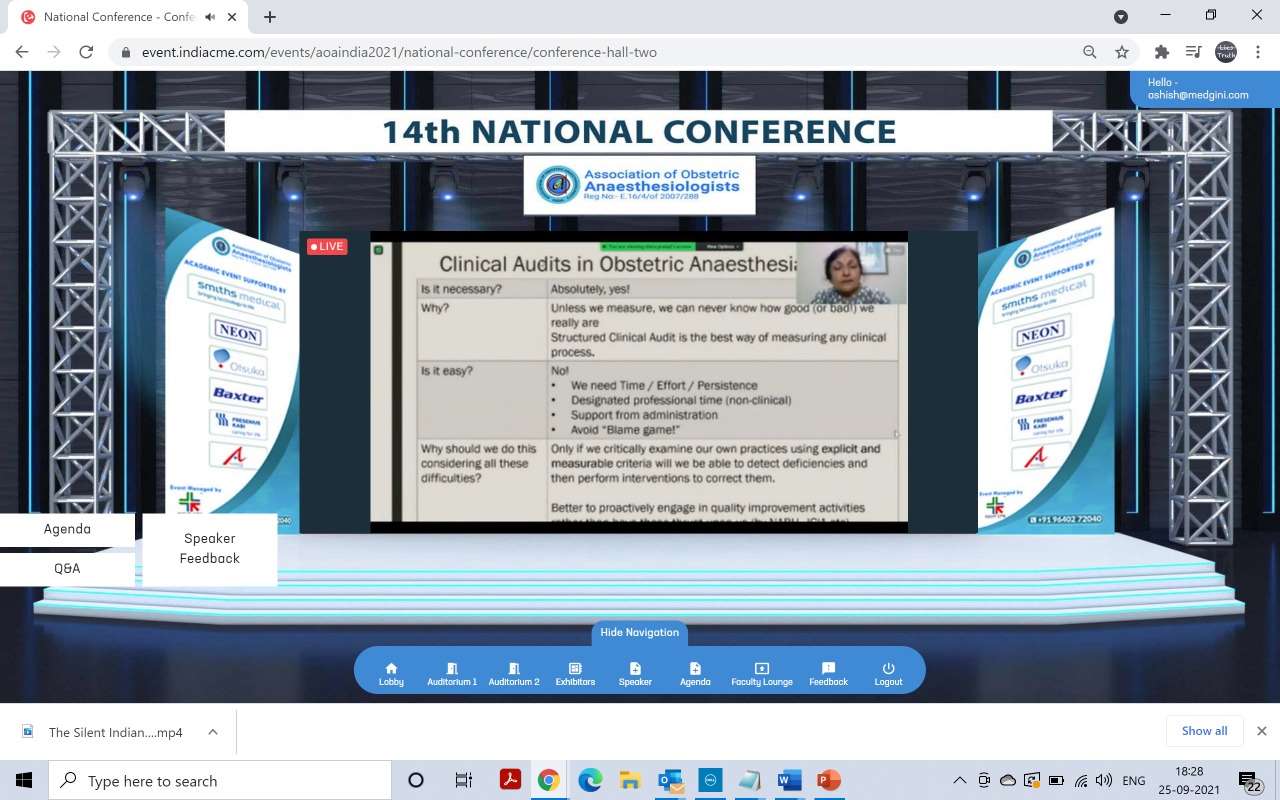Open PowerPoint from taskbar
Viewport: 1280px width, 800px height.
[829, 780]
